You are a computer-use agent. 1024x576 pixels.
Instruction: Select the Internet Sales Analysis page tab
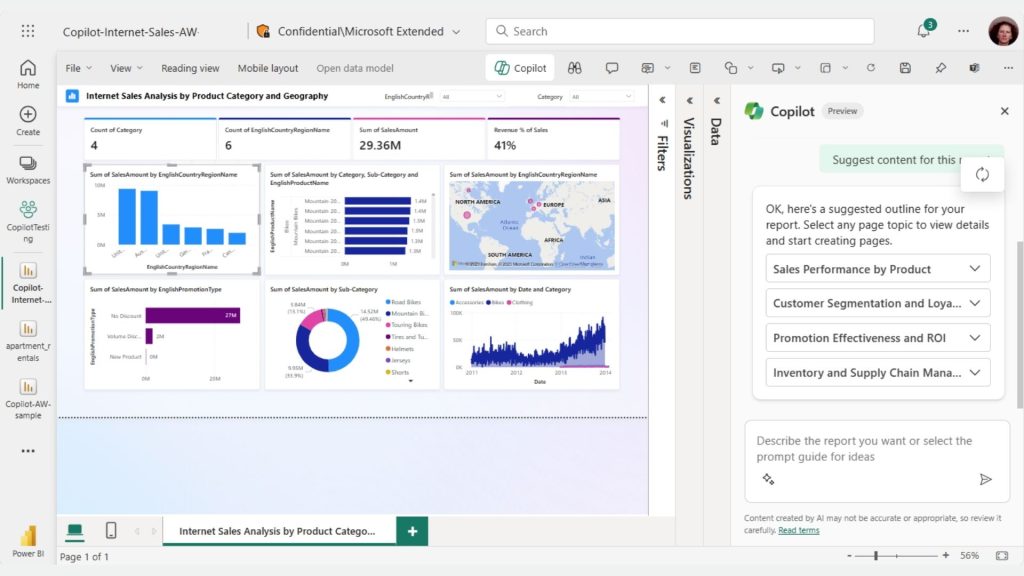point(279,531)
